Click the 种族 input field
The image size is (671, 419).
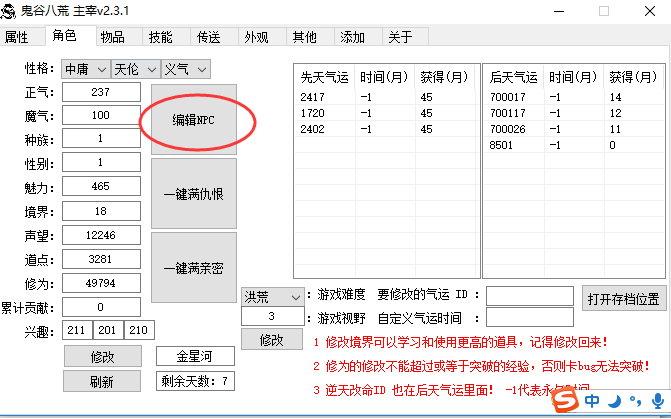(101, 138)
